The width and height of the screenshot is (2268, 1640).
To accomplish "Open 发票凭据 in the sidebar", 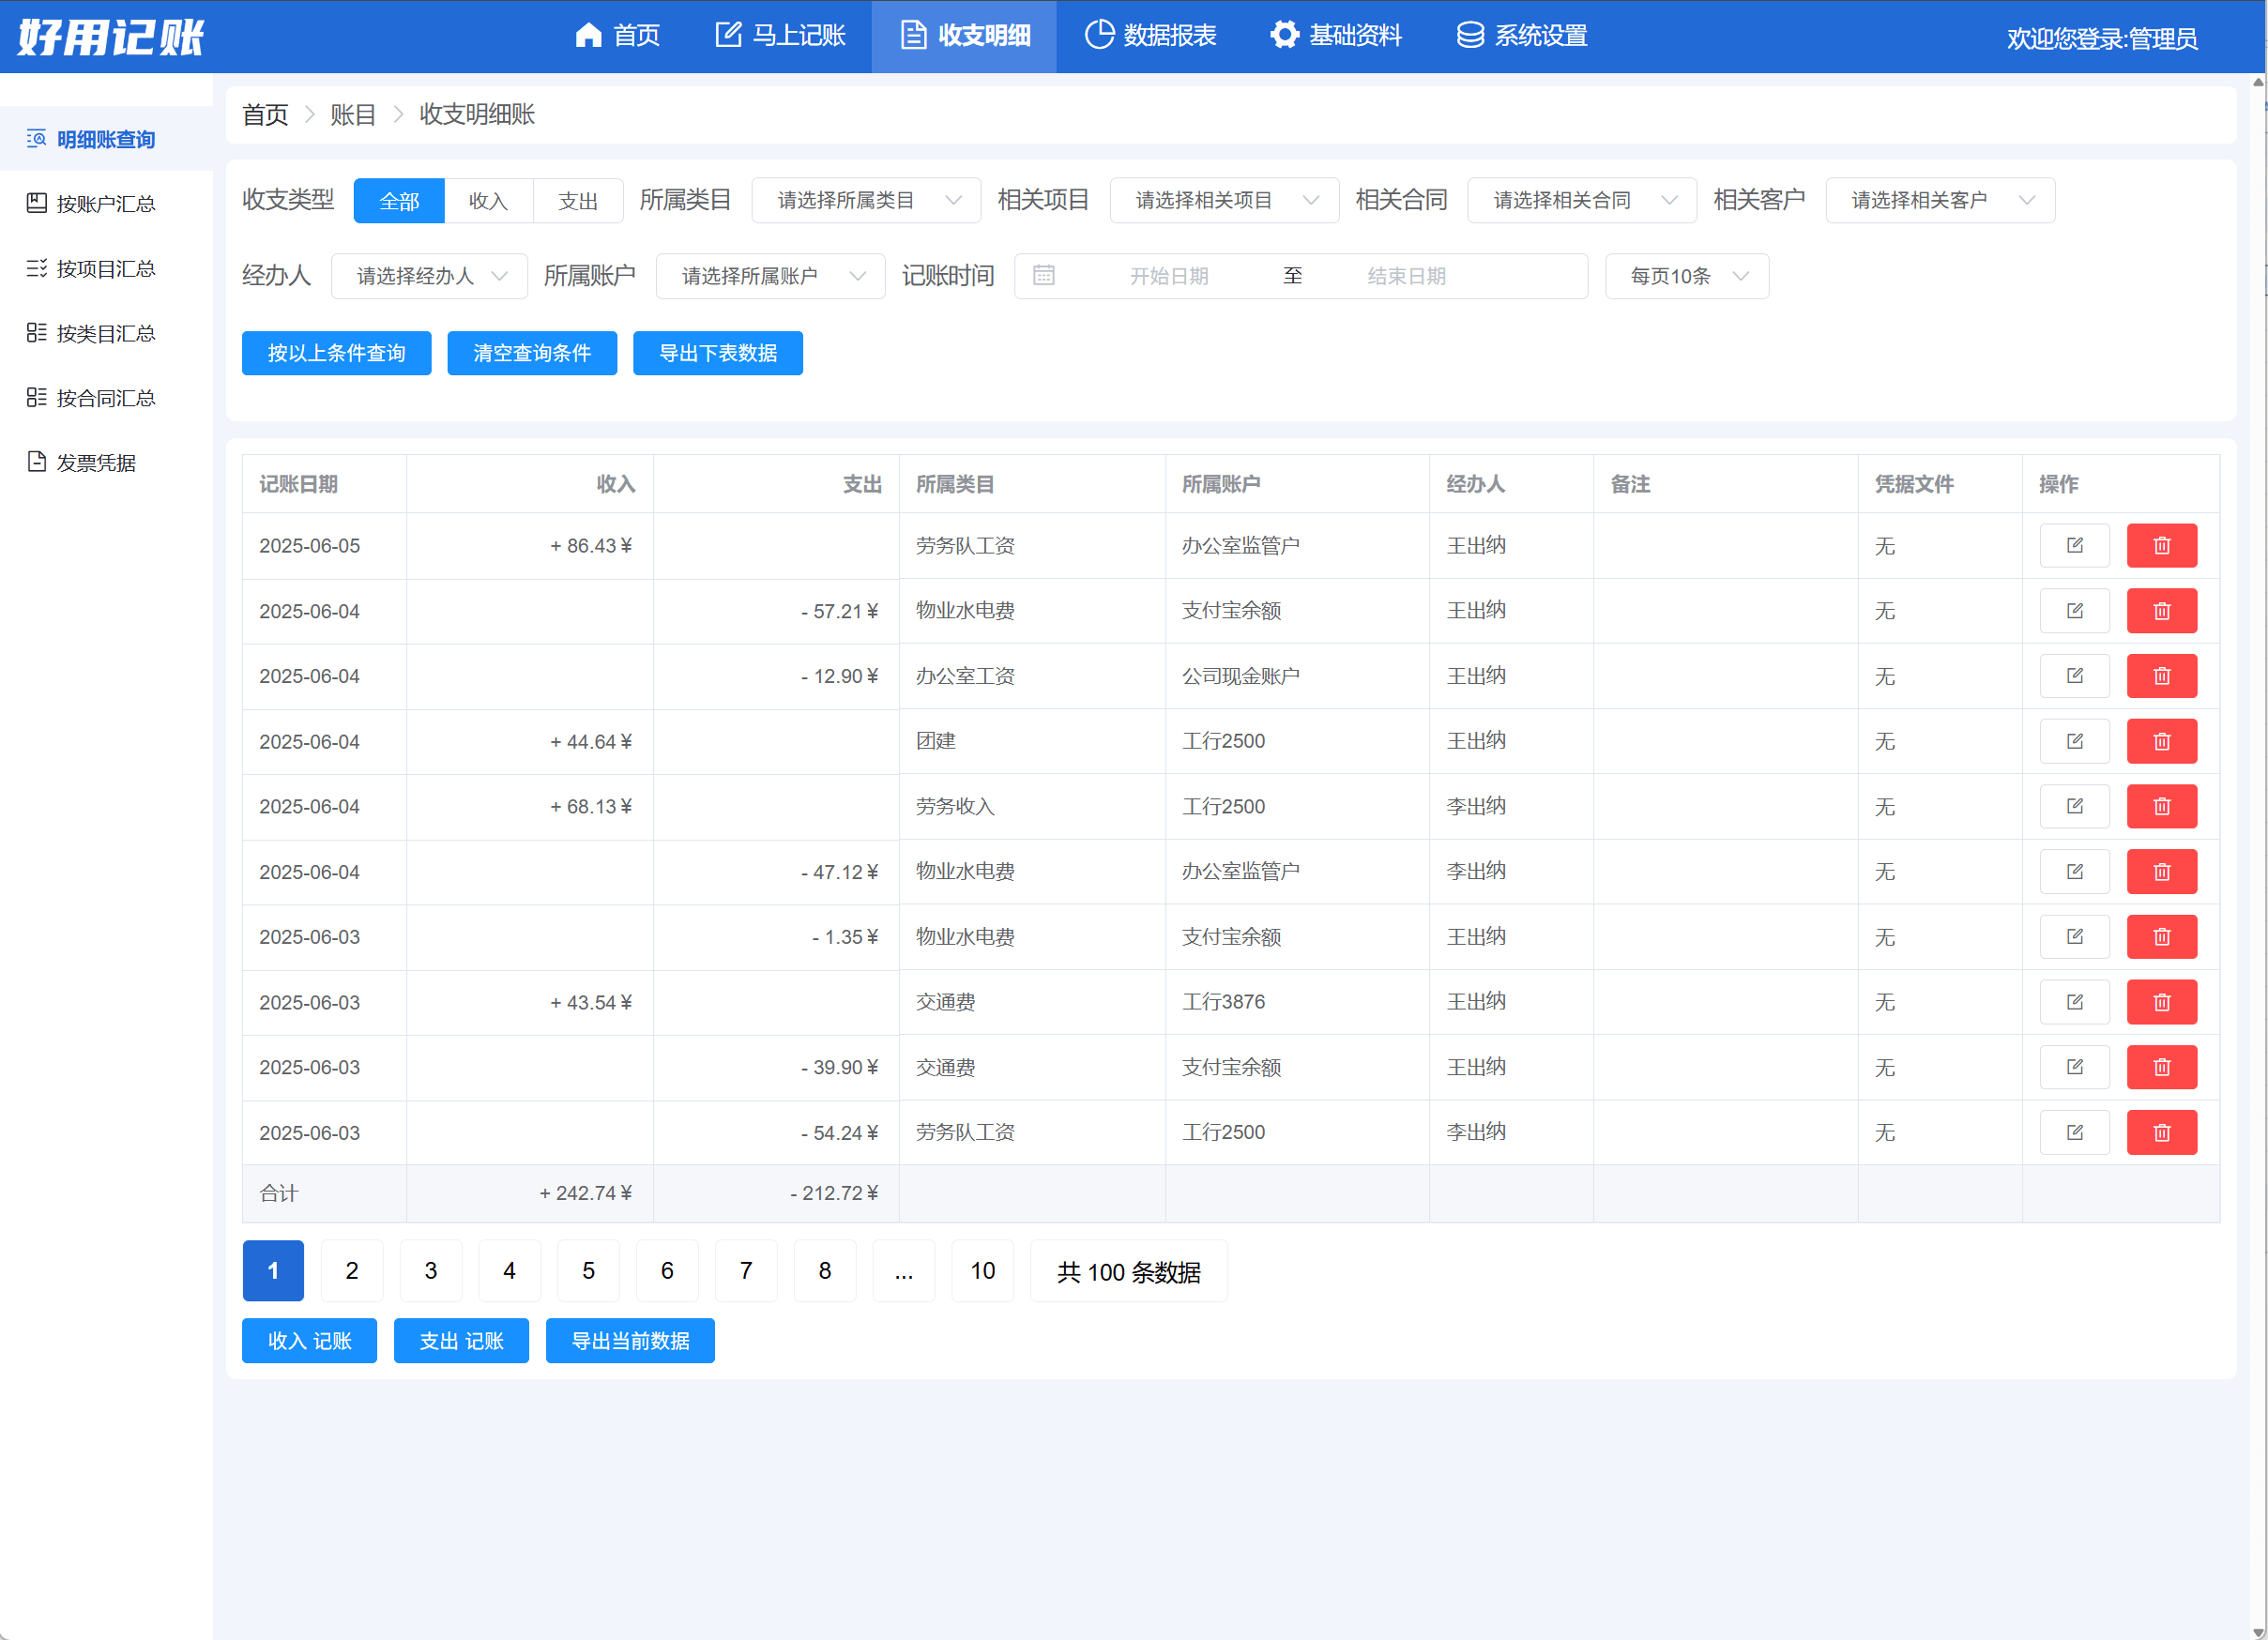I will tap(106, 463).
